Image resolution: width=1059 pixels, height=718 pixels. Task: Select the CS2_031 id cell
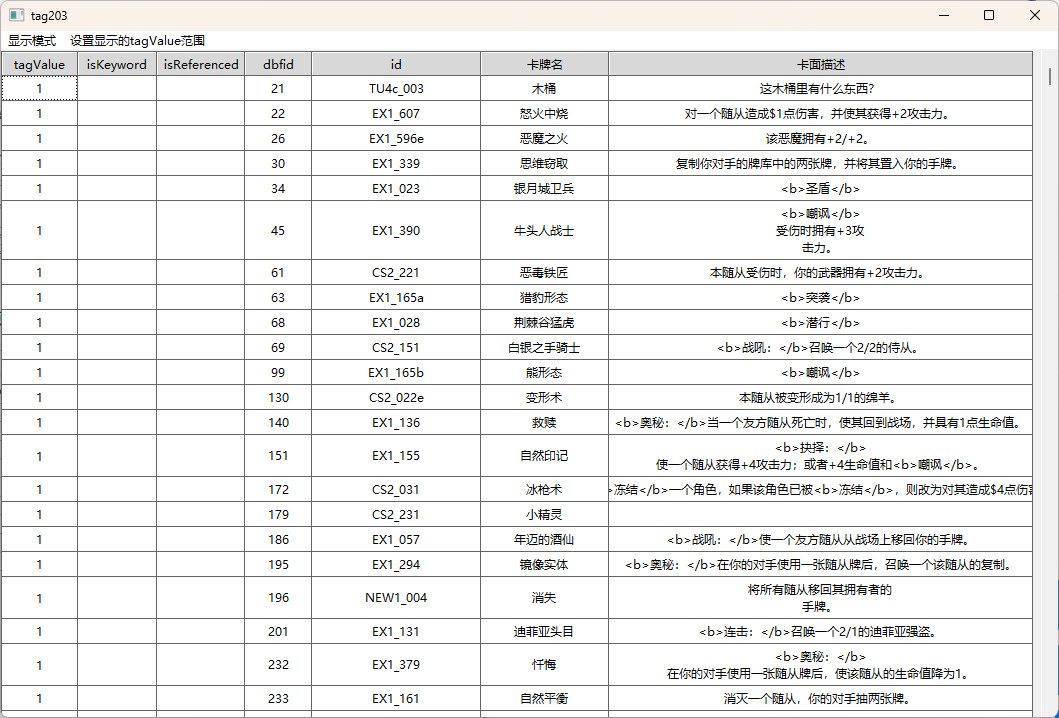396,489
